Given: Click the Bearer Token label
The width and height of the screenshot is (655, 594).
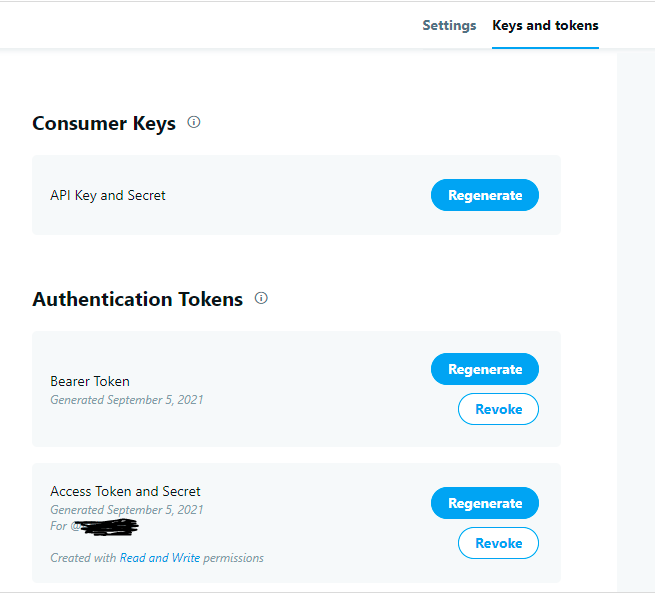Looking at the screenshot, I should 90,381.
